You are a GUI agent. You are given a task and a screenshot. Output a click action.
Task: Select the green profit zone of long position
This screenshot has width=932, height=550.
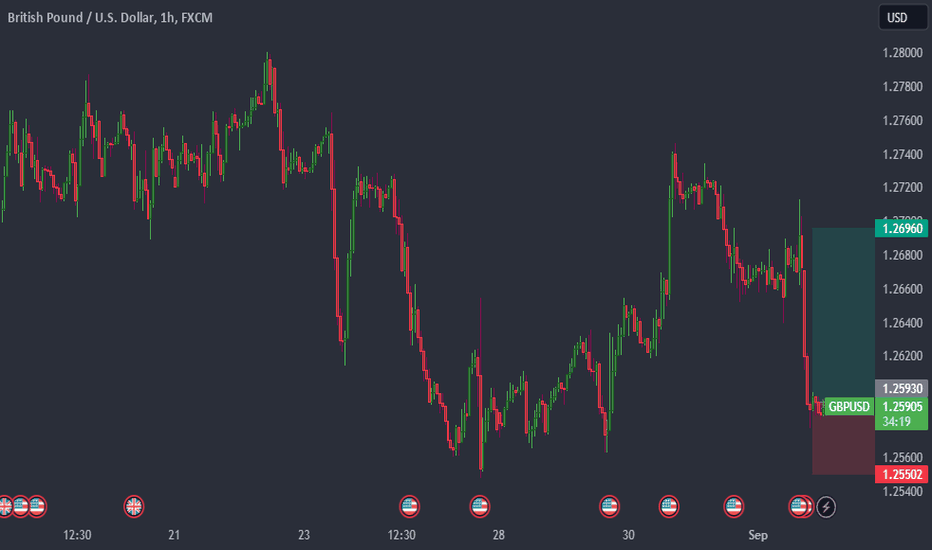[x=843, y=308]
